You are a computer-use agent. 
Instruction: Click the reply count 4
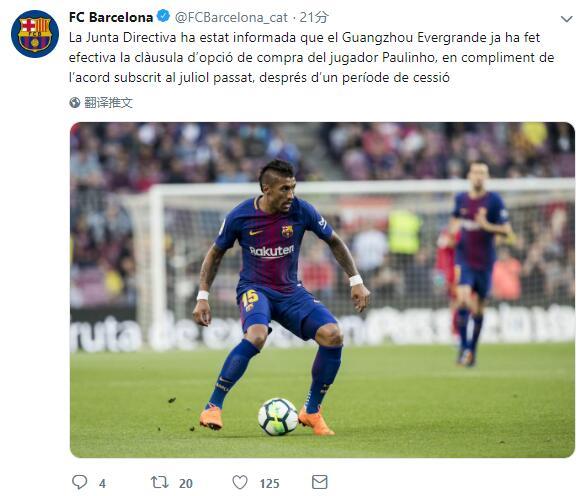[x=102, y=483]
